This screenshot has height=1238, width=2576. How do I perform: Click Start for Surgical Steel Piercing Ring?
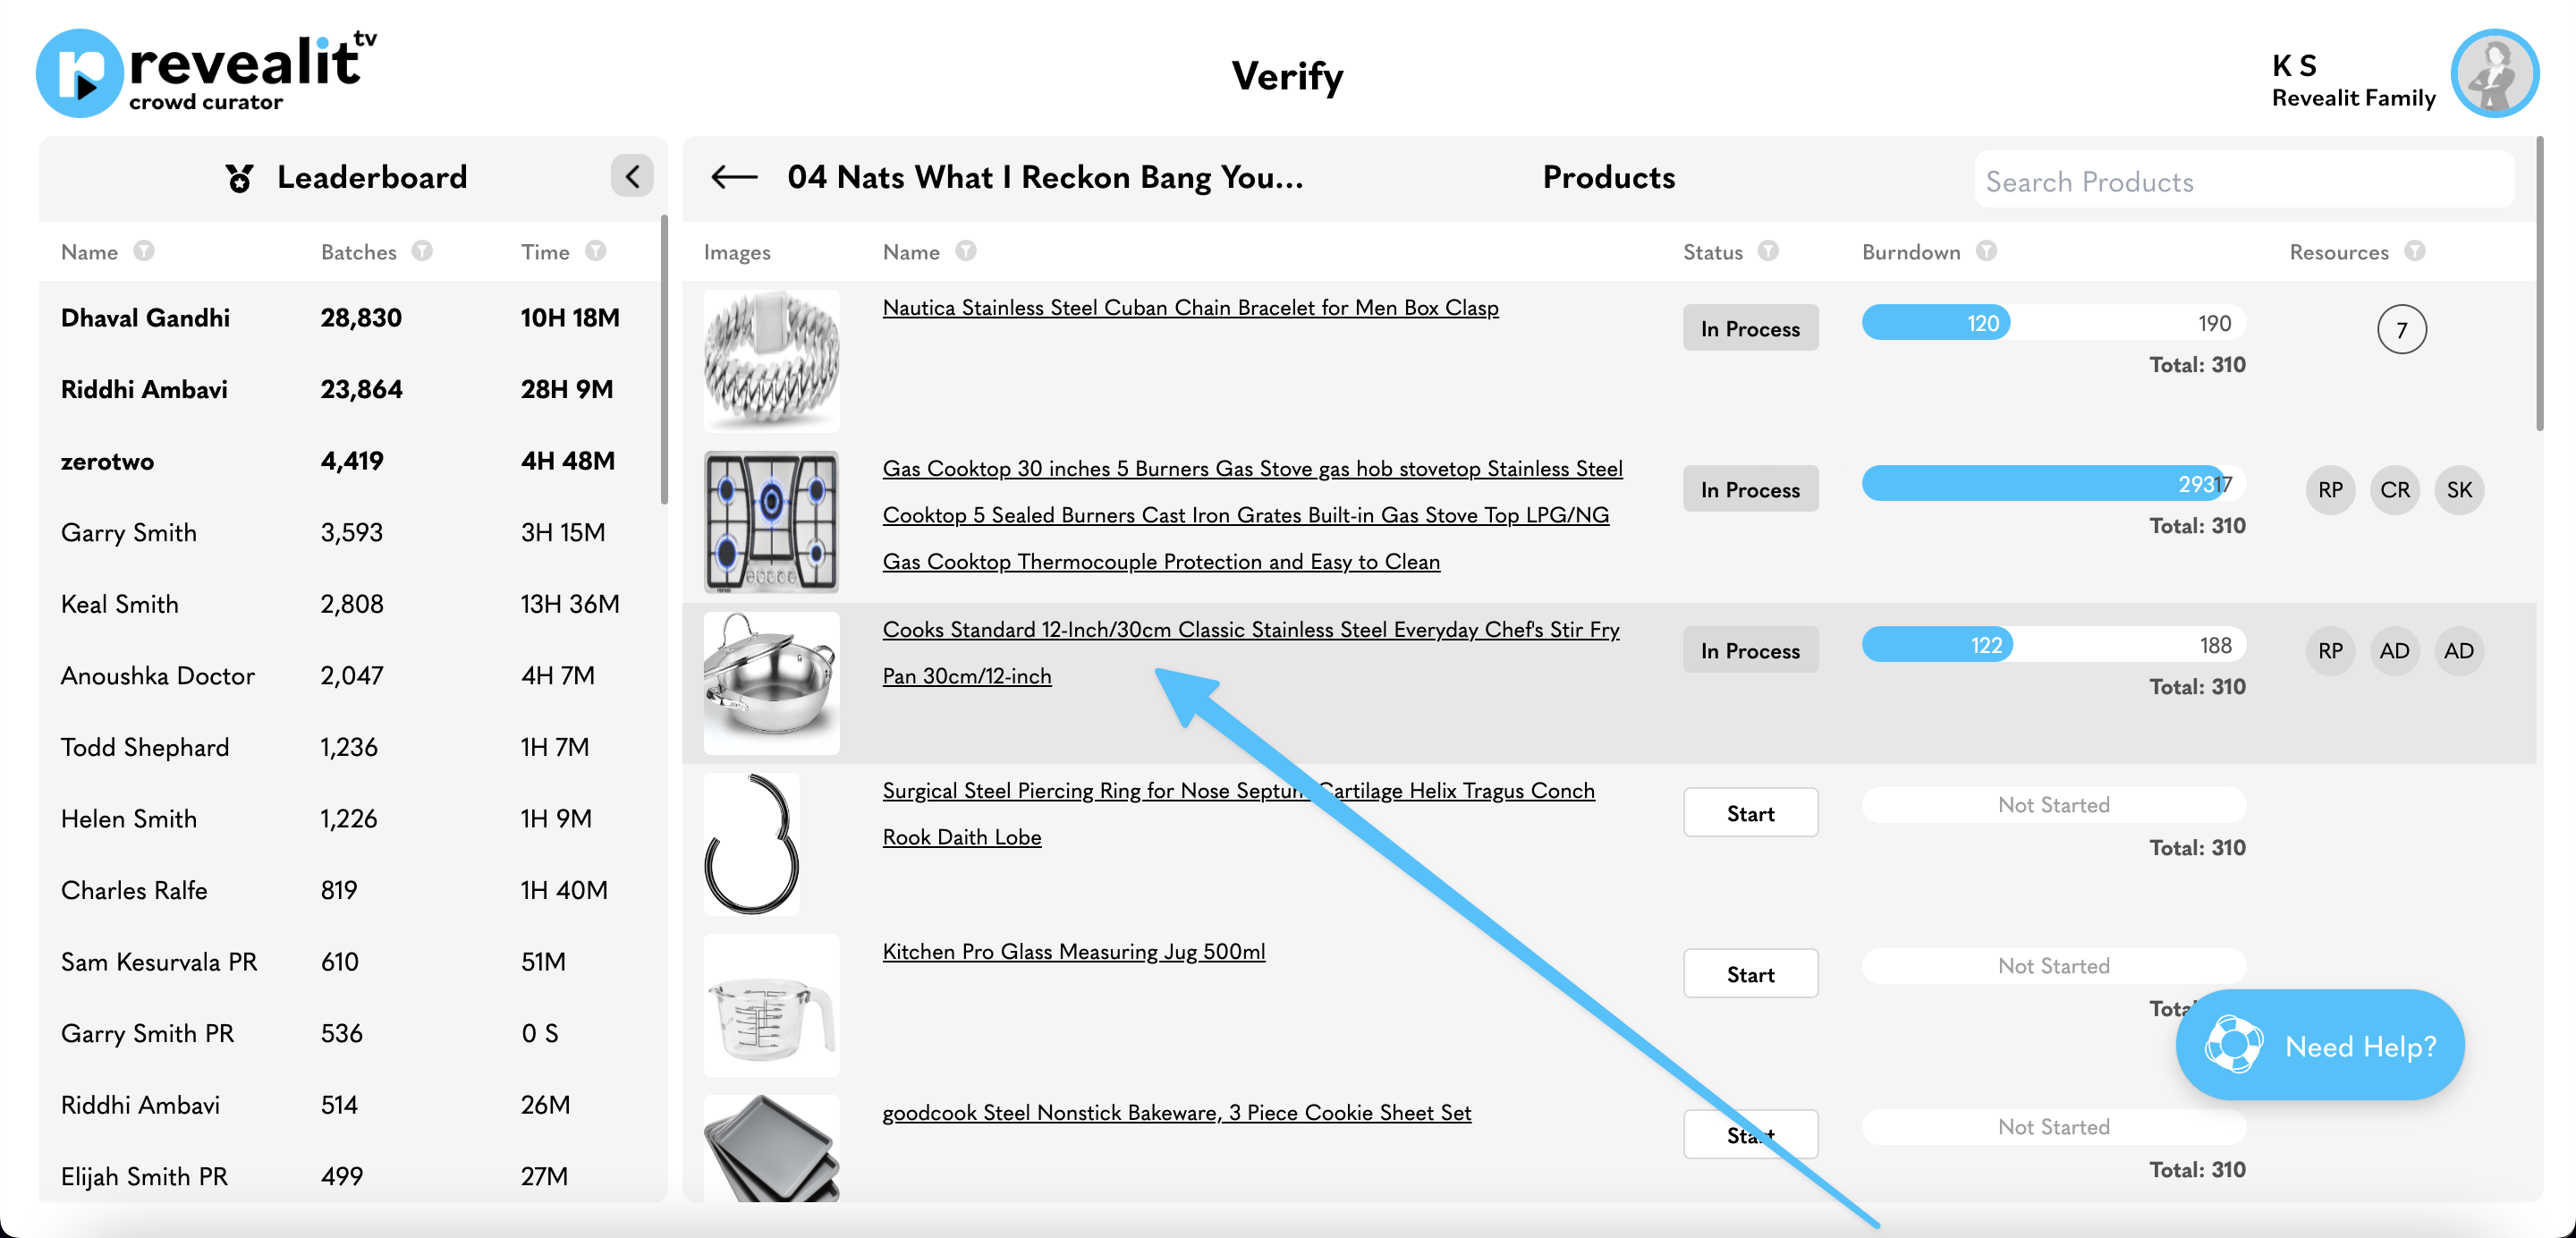pyautogui.click(x=1750, y=813)
